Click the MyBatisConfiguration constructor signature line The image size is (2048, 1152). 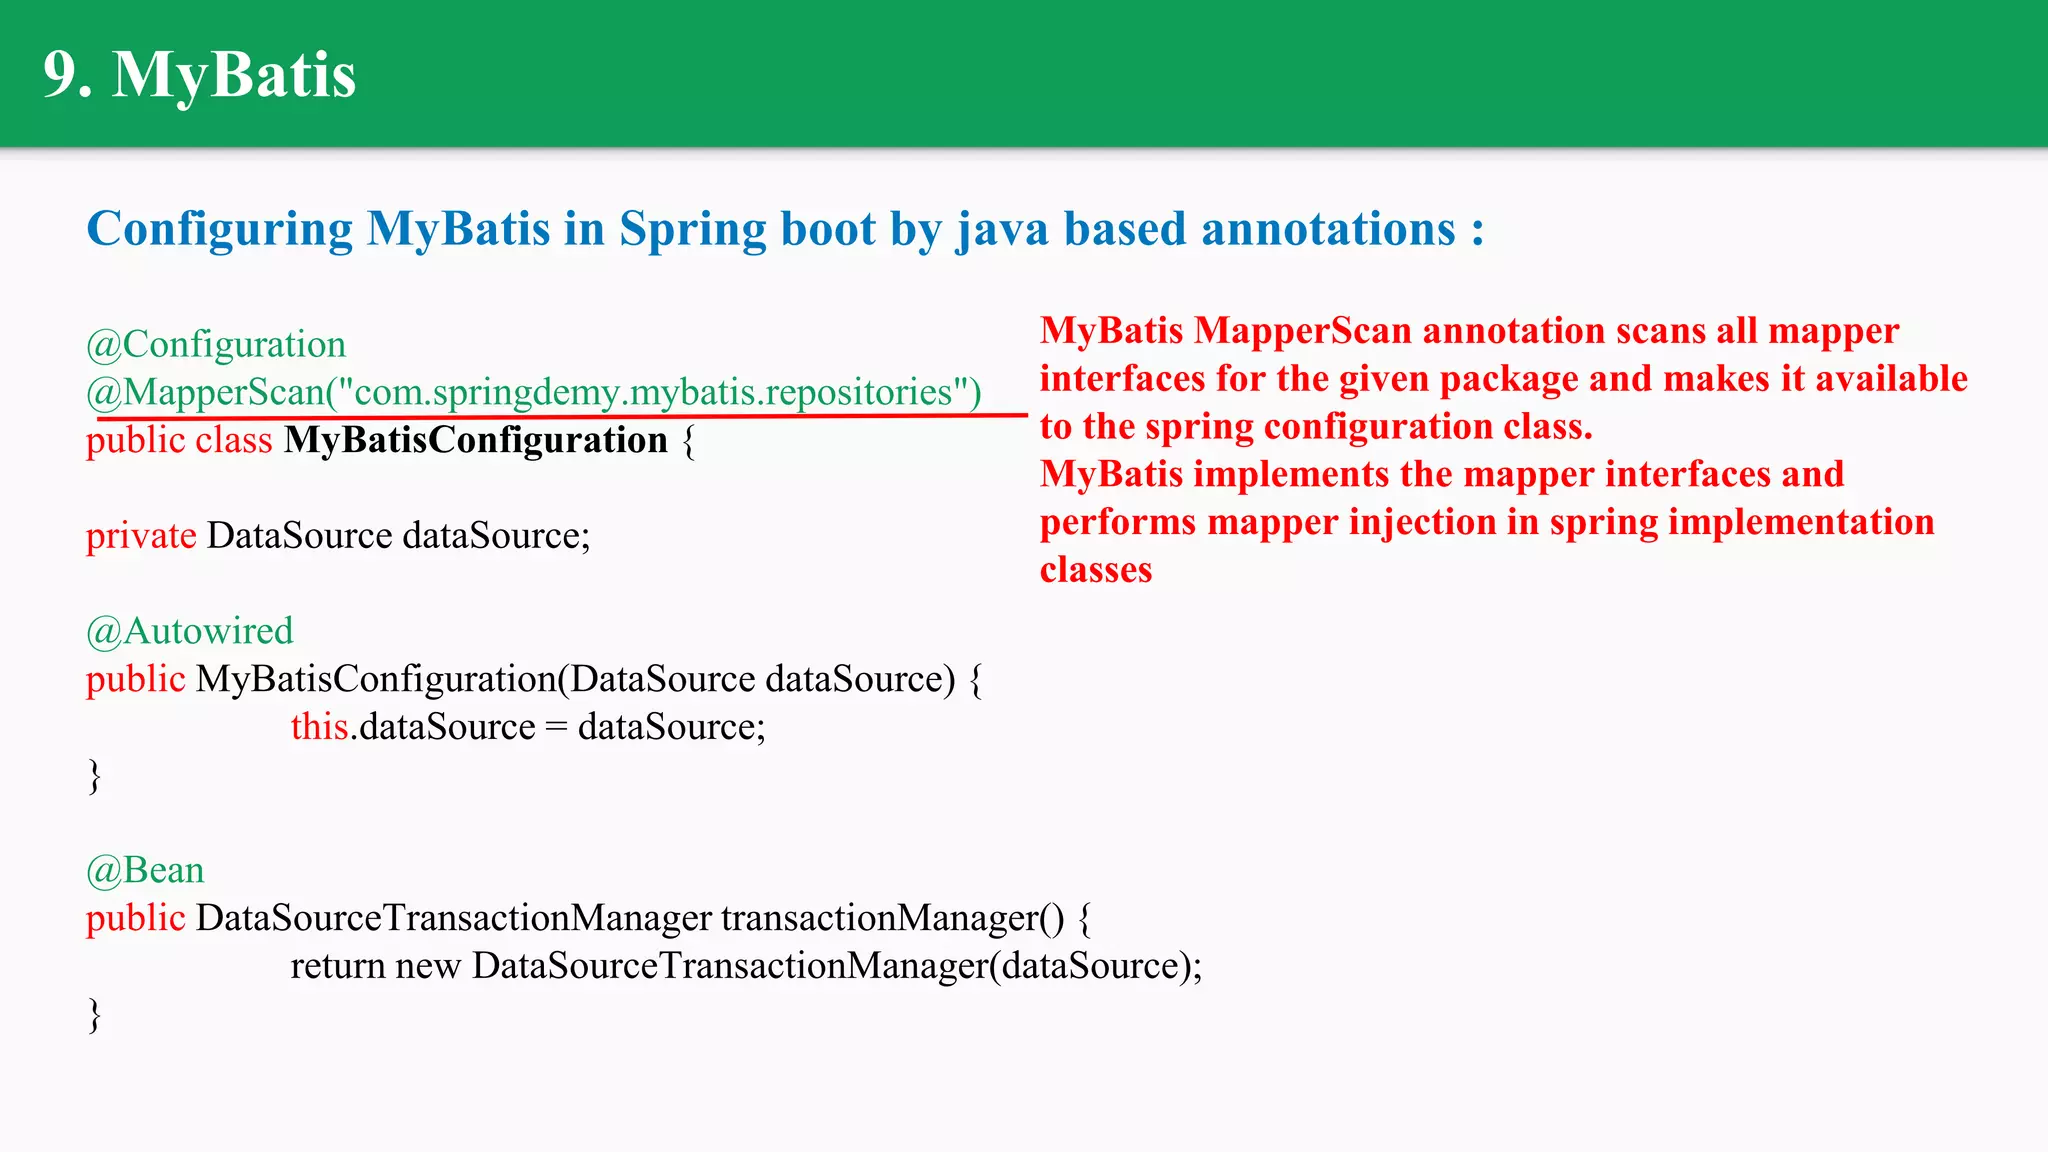[534, 679]
